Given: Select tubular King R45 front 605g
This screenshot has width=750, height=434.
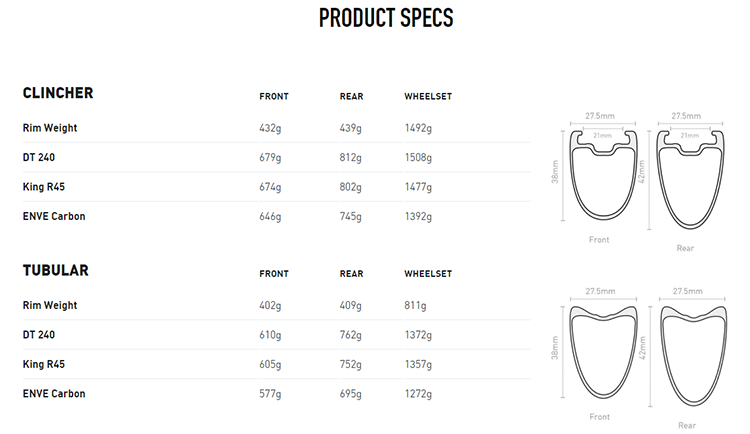Looking at the screenshot, I should coord(270,365).
